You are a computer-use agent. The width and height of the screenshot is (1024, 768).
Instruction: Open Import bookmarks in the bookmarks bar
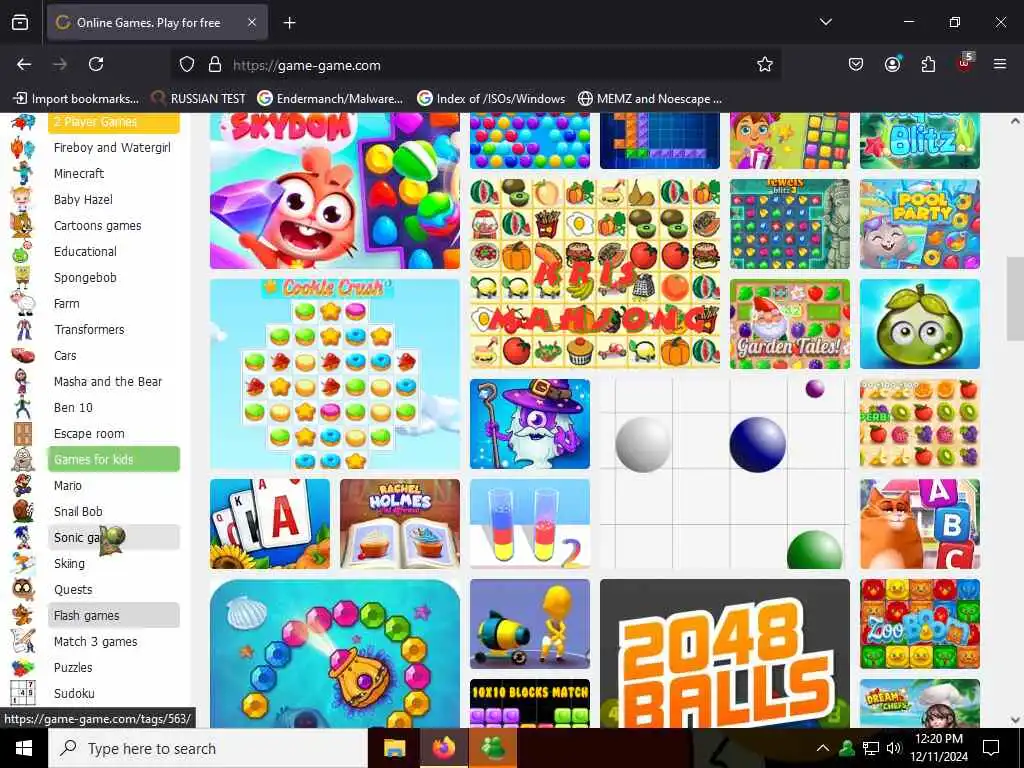pyautogui.click(x=76, y=99)
